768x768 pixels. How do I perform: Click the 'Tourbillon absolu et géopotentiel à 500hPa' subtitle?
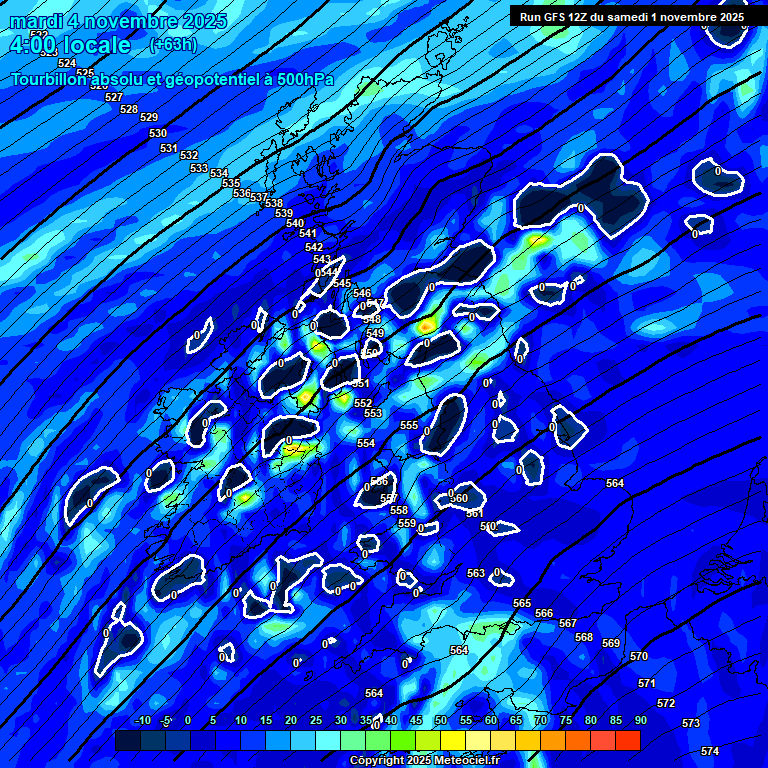172,80
